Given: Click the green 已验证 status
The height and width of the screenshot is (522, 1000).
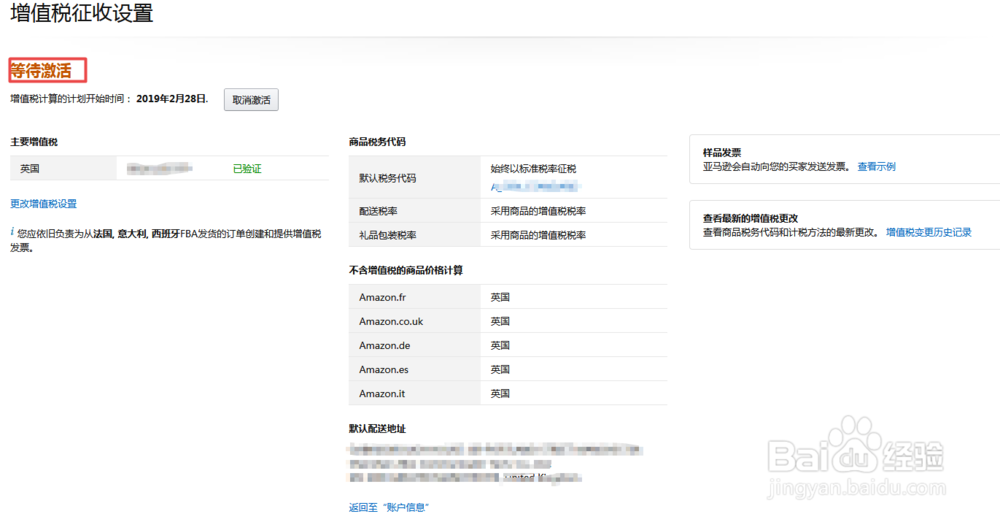Looking at the screenshot, I should click(x=247, y=168).
